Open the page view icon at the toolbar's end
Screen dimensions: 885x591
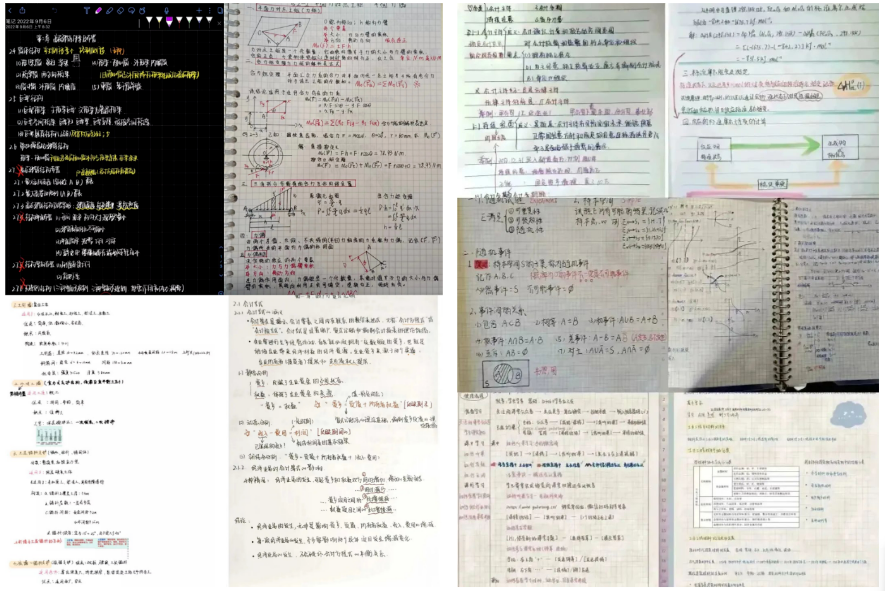pyautogui.click(x=219, y=10)
